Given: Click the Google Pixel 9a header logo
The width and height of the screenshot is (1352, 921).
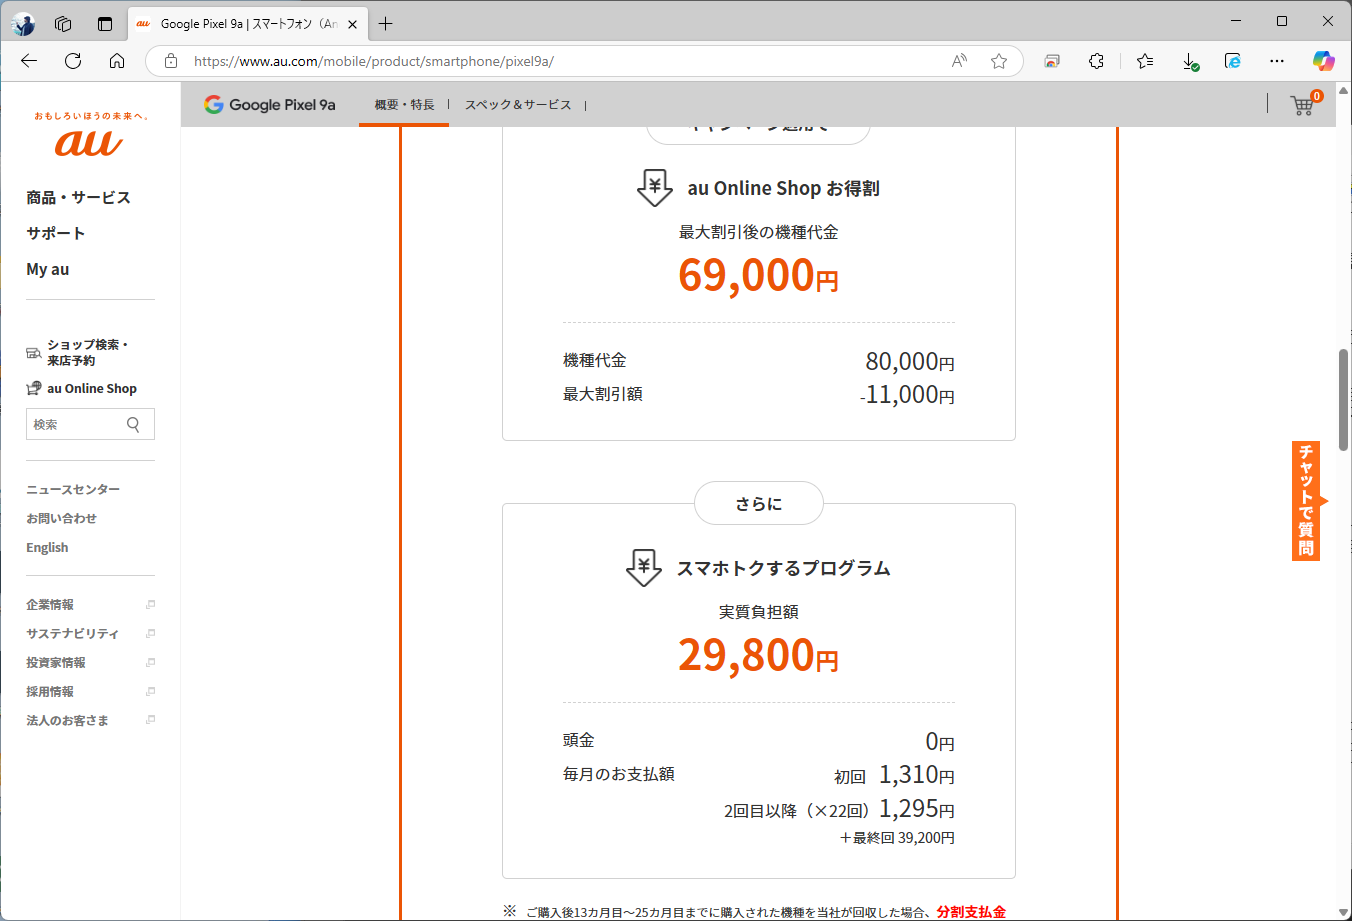Looking at the screenshot, I should point(270,104).
